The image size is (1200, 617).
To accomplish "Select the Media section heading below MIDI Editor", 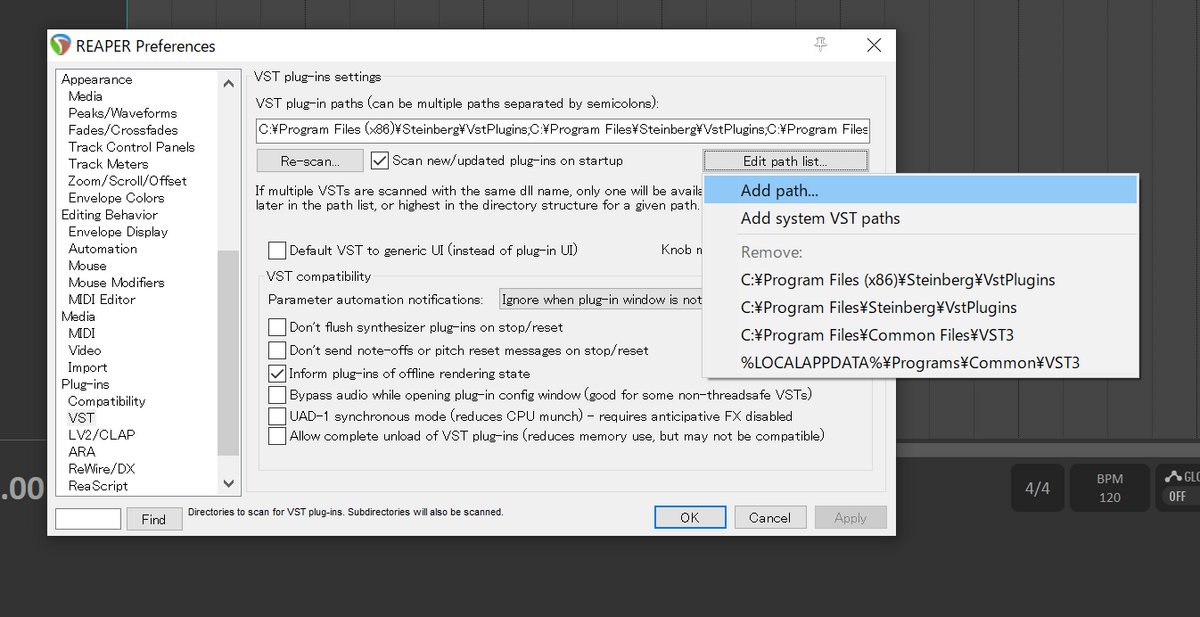I will tap(79, 317).
